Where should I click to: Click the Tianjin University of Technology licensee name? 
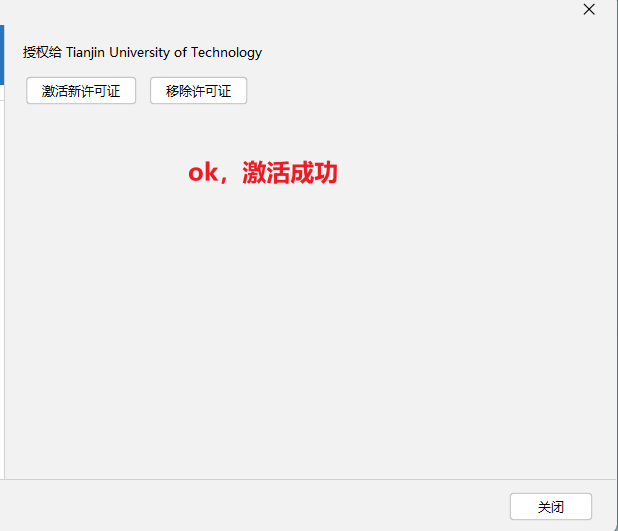pos(164,52)
